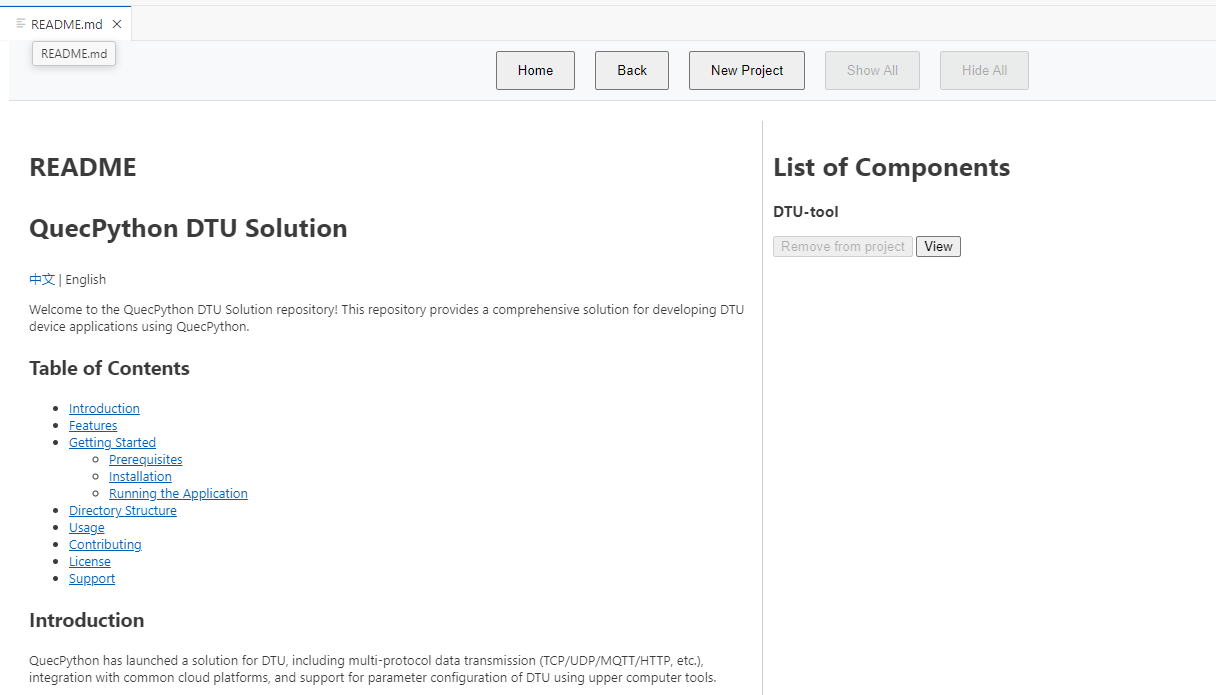
Task: Click the Table of Contents heading
Action: click(109, 368)
